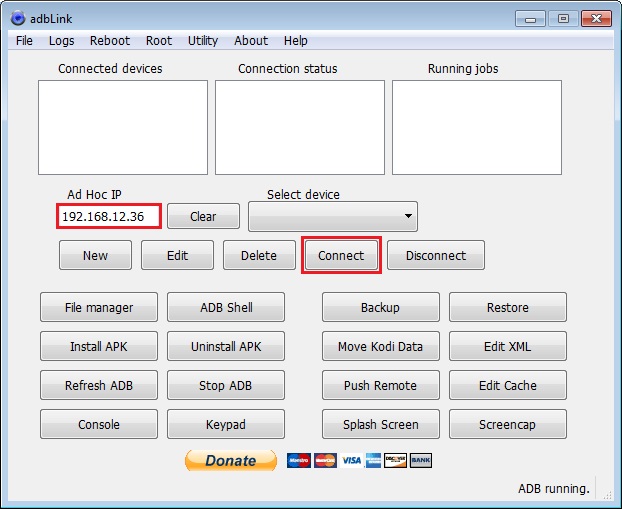Click the Discover card icon
The width and height of the screenshot is (622, 509).
pos(395,460)
